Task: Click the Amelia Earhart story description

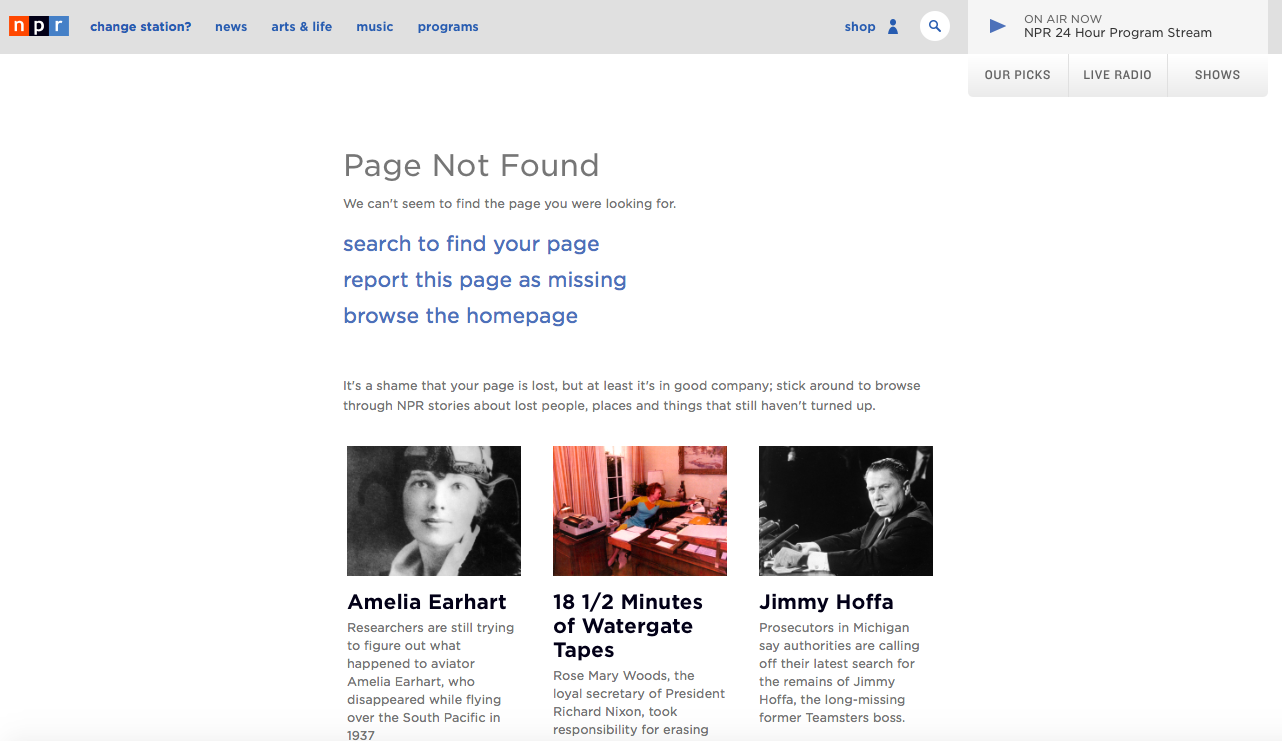Action: (x=431, y=682)
